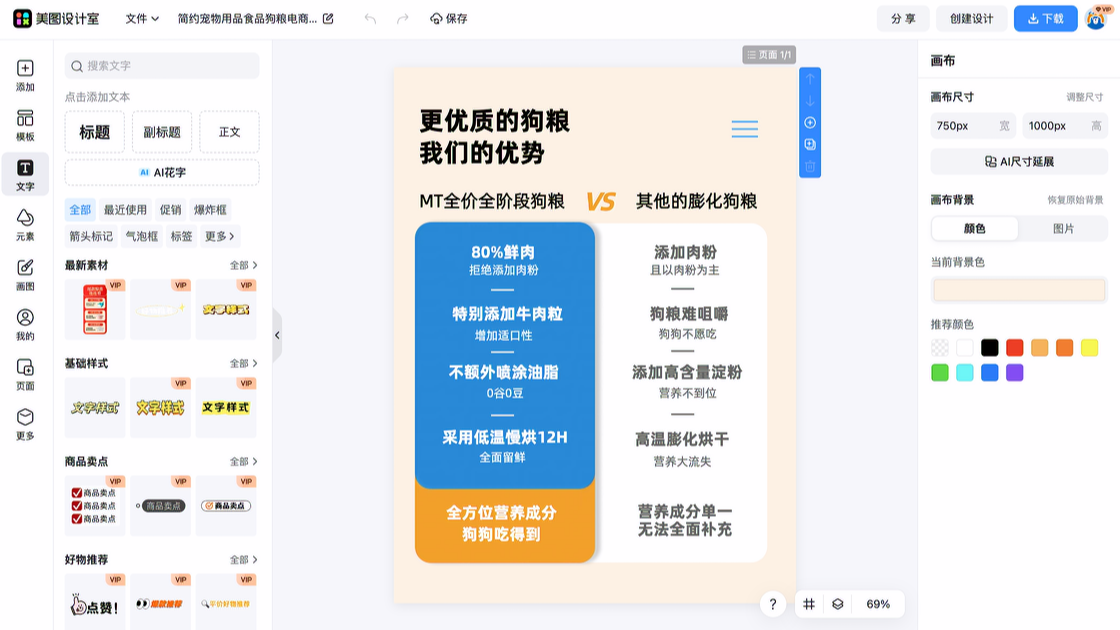Click the add page plus icon beside canvas
This screenshot has height=630, width=1120.
[810, 123]
